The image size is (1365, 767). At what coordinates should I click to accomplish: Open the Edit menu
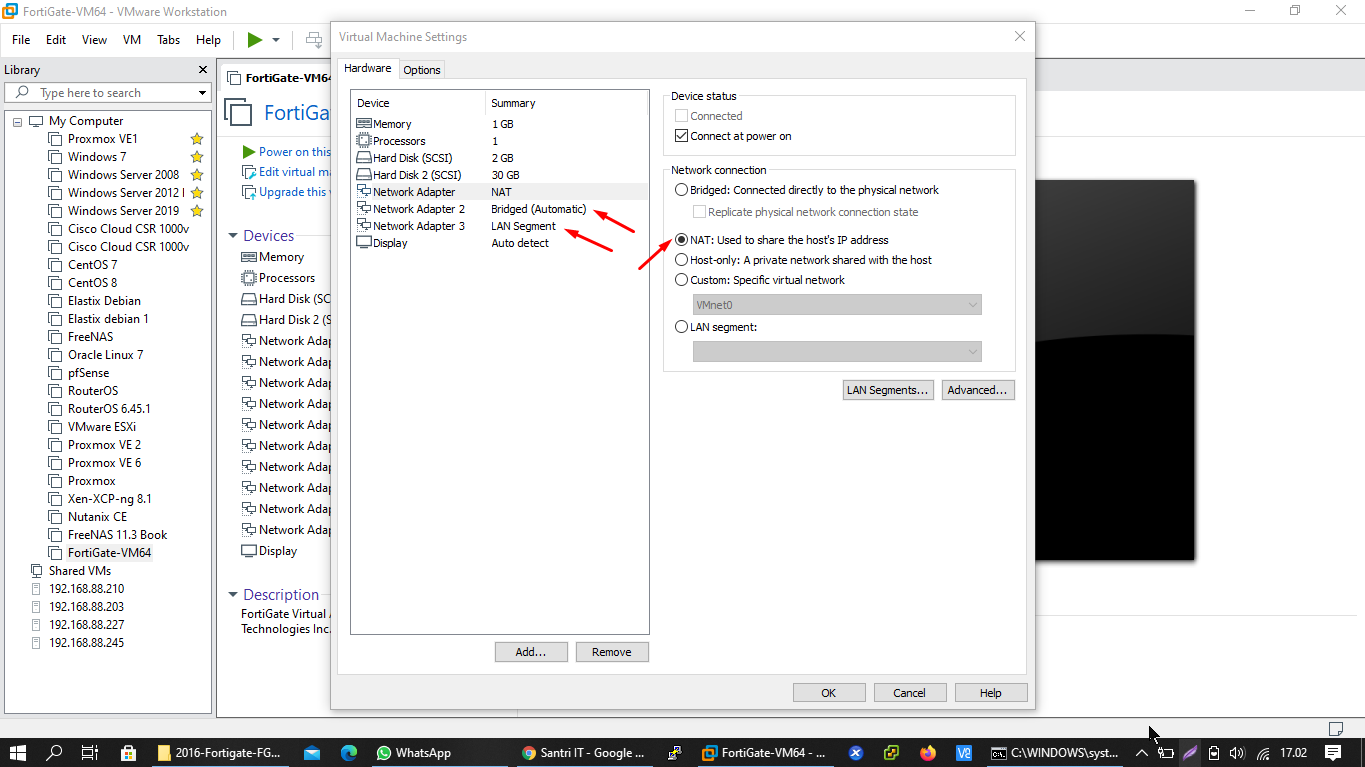56,40
